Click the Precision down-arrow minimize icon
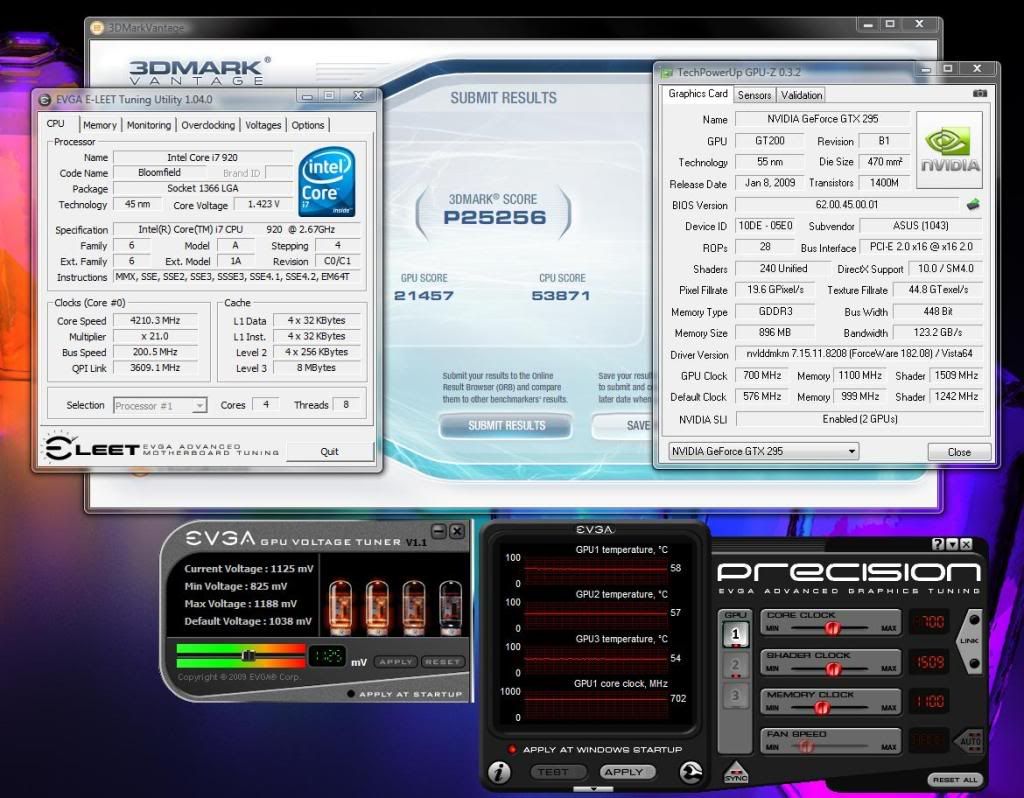Image resolution: width=1024 pixels, height=798 pixels. coord(952,544)
